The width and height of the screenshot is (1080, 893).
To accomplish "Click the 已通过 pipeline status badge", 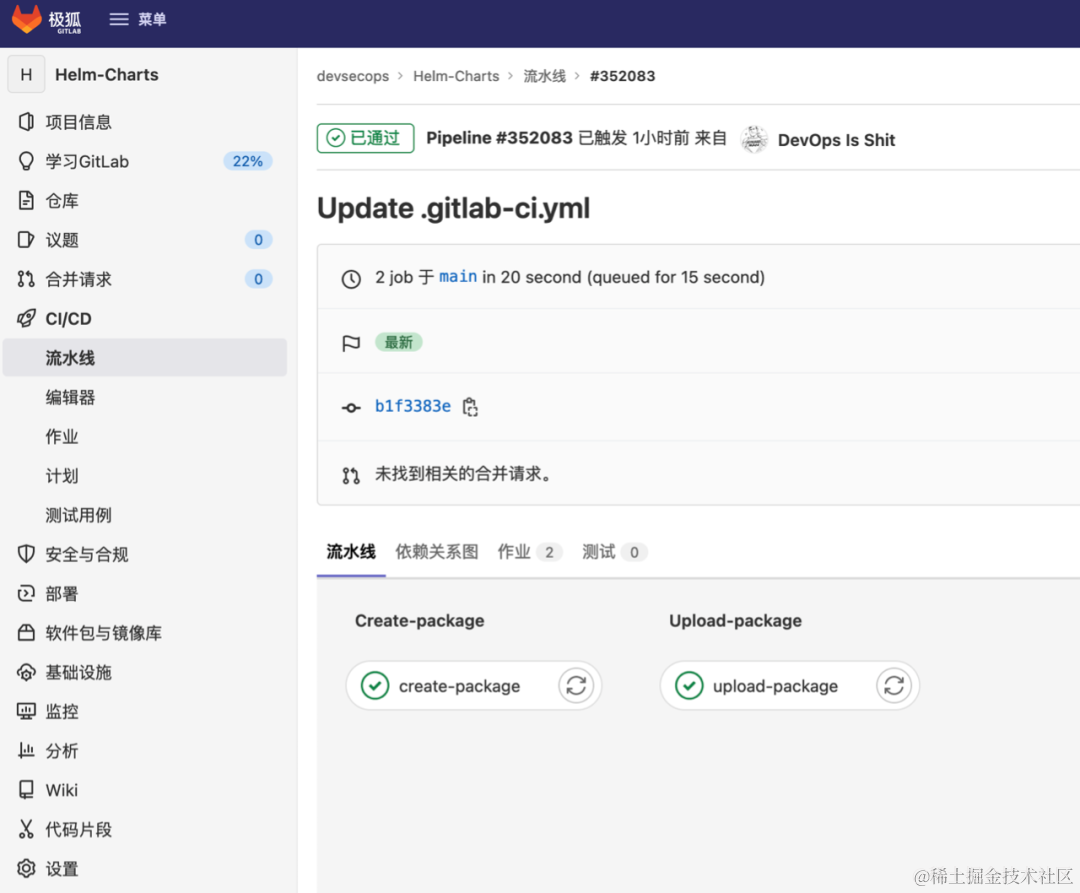I will point(365,139).
